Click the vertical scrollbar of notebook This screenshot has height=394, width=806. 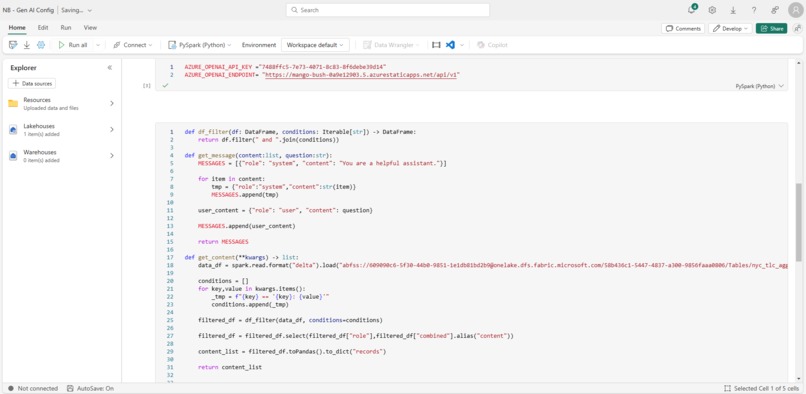(799, 222)
